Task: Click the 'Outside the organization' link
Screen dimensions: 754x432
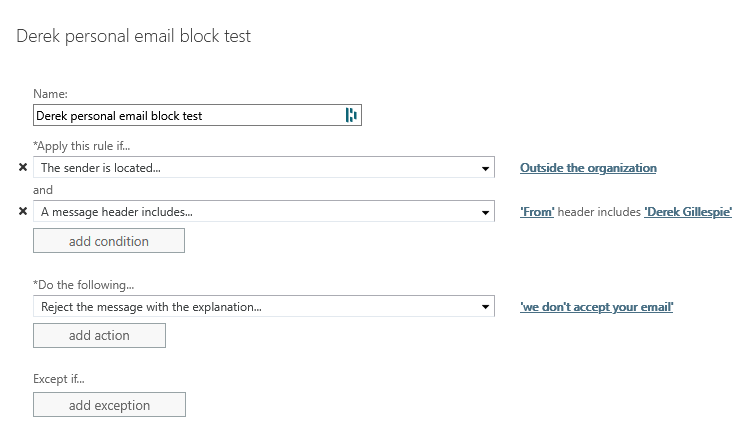Action: coord(588,168)
